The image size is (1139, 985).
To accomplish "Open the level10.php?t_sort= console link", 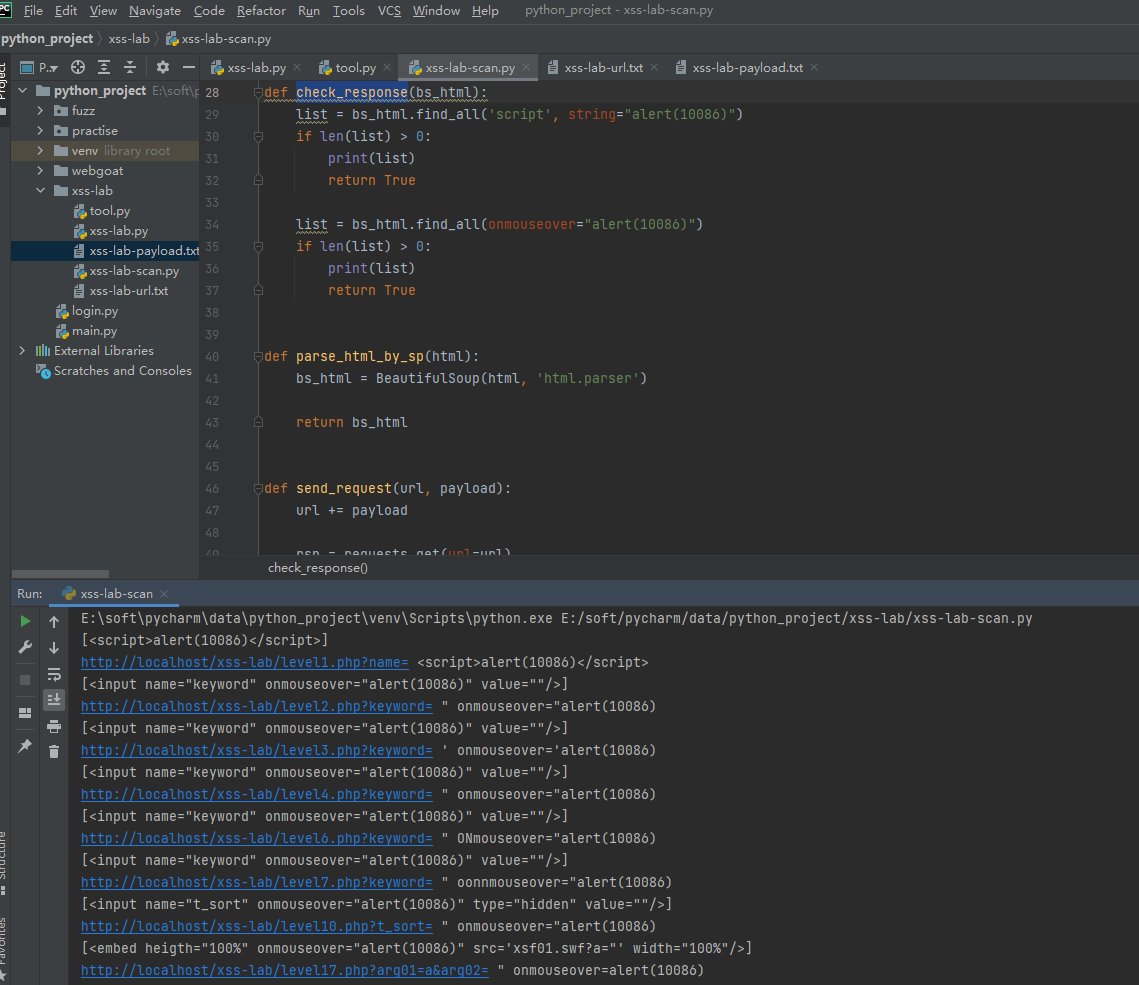I will click(256, 926).
